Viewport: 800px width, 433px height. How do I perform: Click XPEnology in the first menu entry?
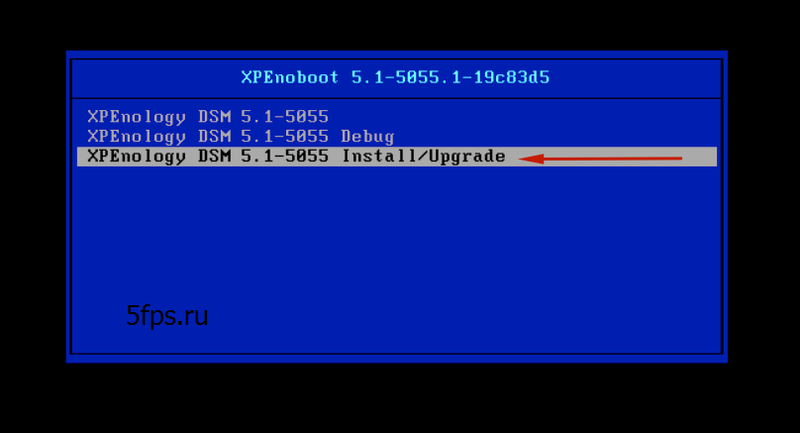pyautogui.click(x=136, y=117)
